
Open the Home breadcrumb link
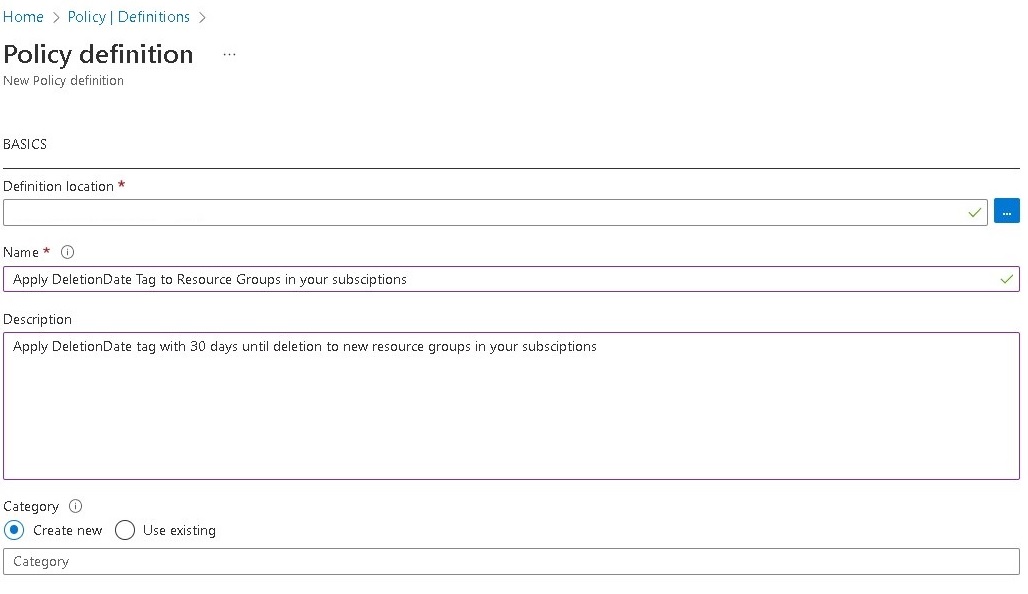23,17
